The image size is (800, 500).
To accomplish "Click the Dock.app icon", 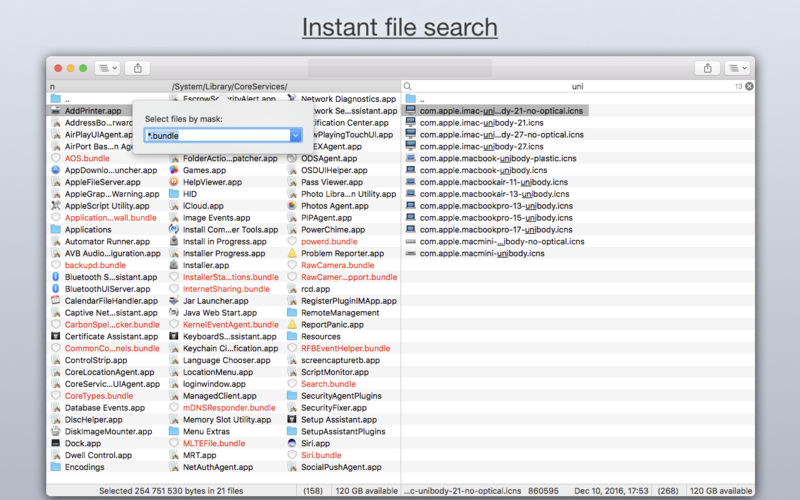I will 56,443.
